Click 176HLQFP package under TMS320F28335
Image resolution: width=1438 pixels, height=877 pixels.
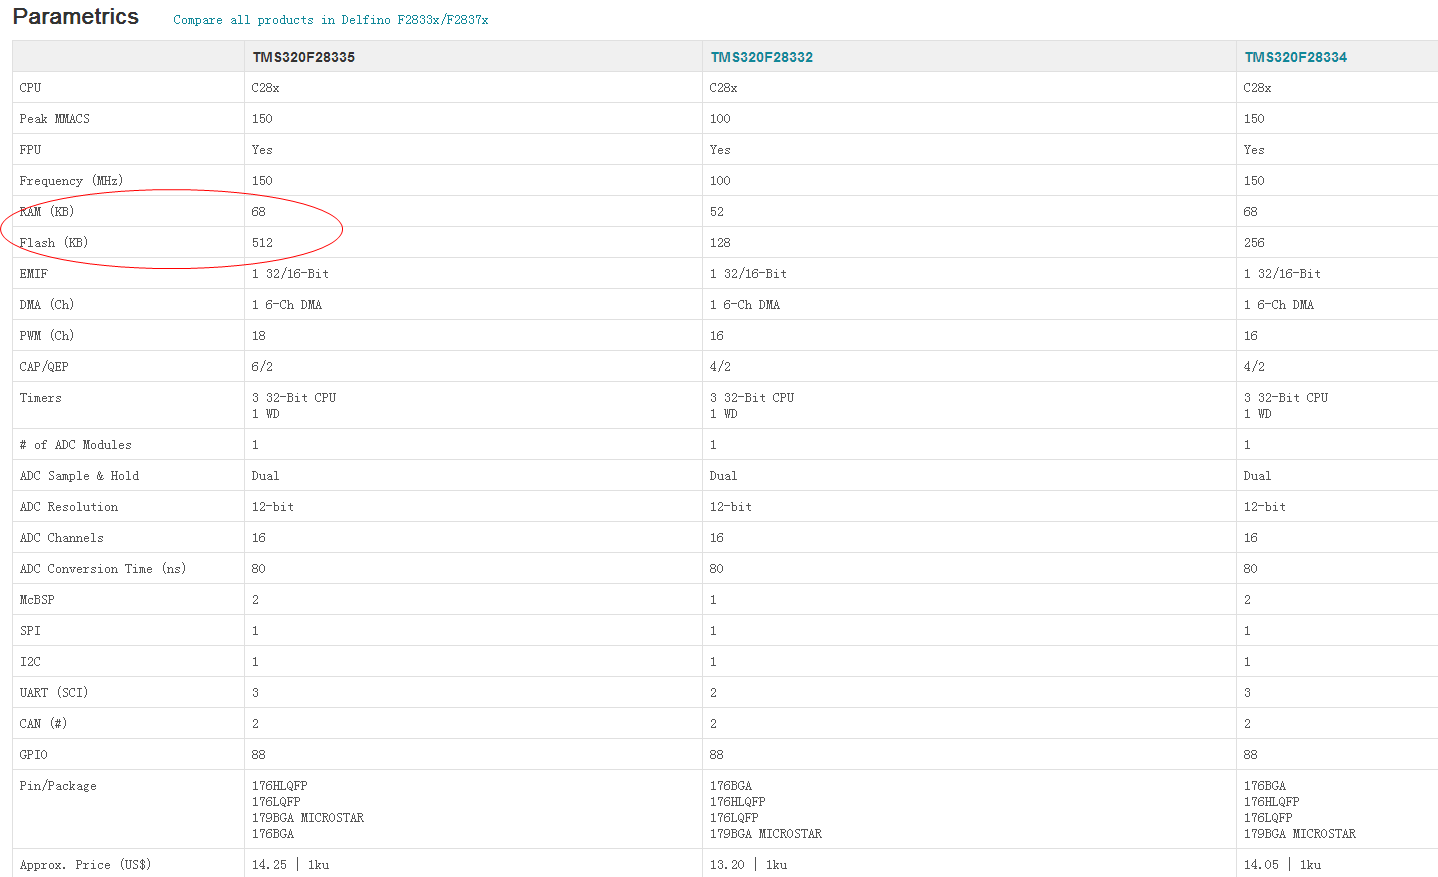point(280,786)
